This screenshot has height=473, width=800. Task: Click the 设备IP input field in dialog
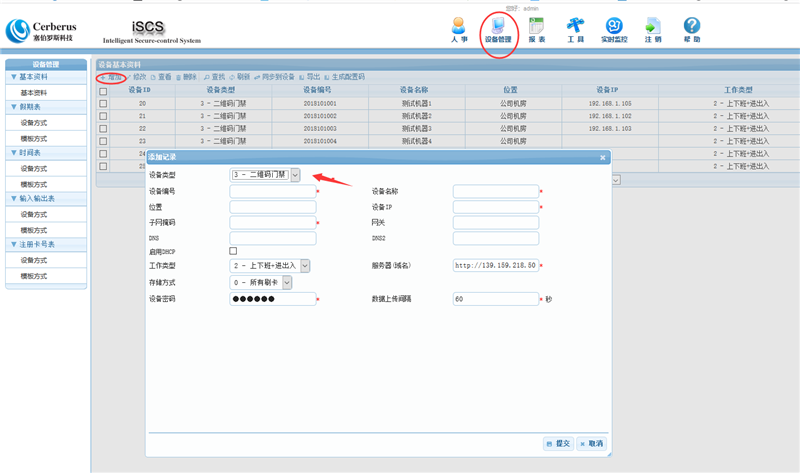[495, 207]
